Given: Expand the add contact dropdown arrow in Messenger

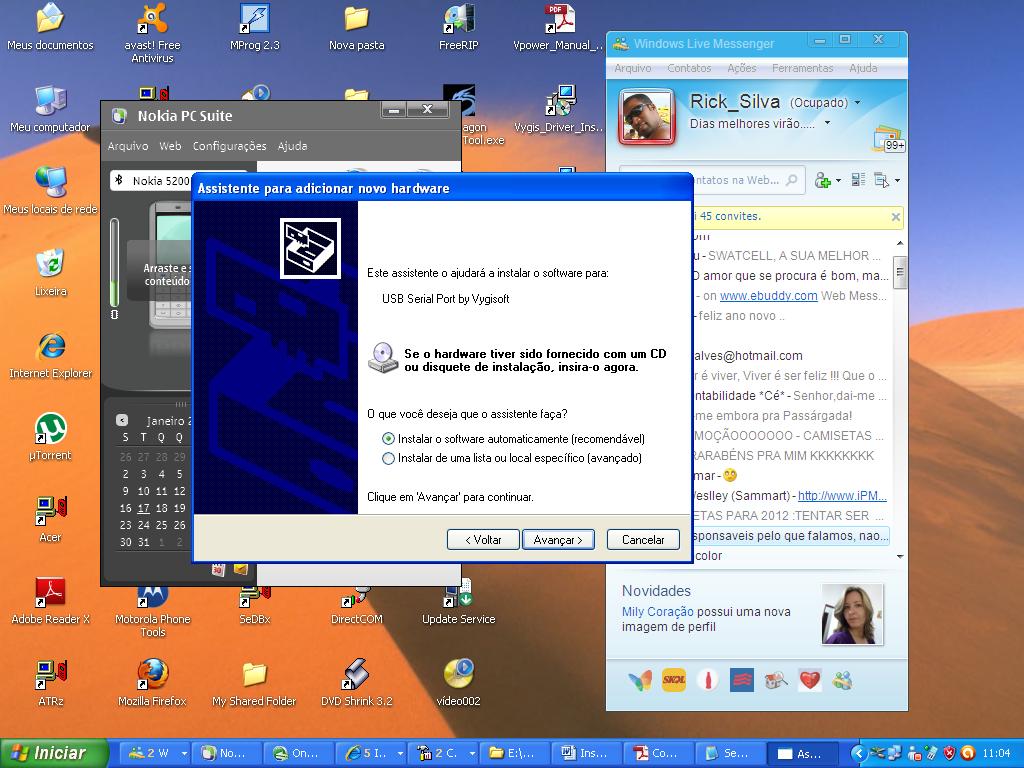Looking at the screenshot, I should 839,180.
